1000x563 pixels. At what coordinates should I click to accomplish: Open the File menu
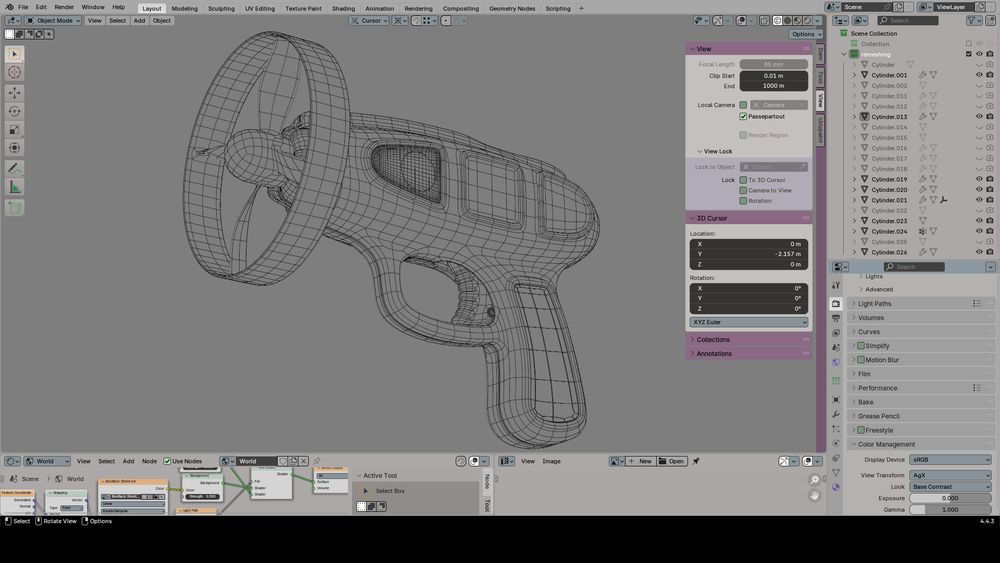23,7
